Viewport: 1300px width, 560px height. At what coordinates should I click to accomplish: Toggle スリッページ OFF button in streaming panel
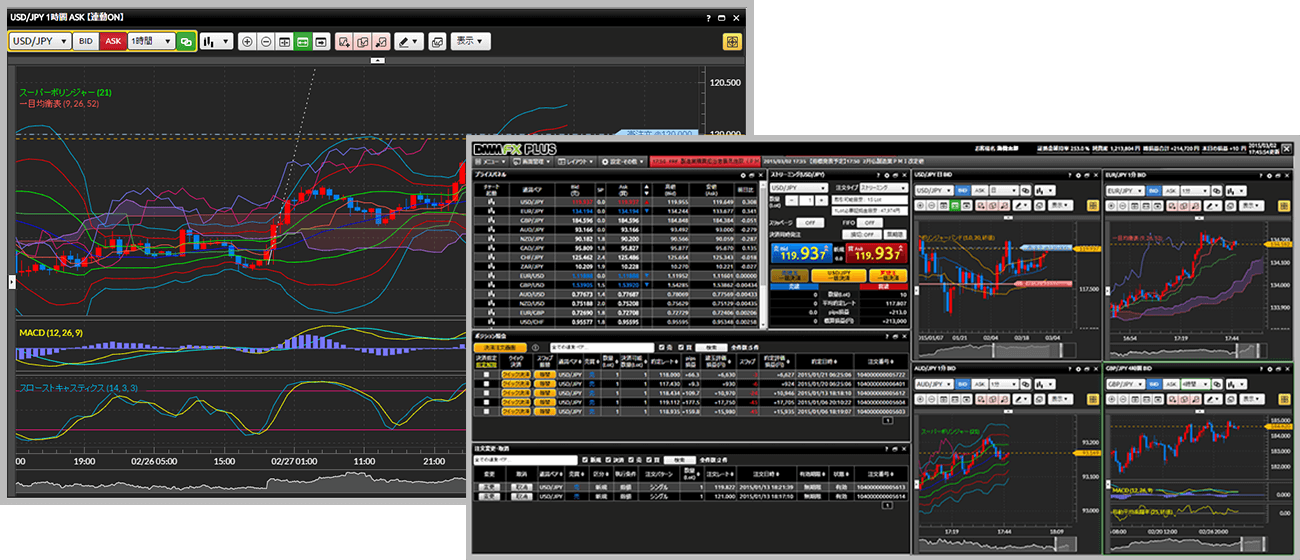click(x=809, y=222)
